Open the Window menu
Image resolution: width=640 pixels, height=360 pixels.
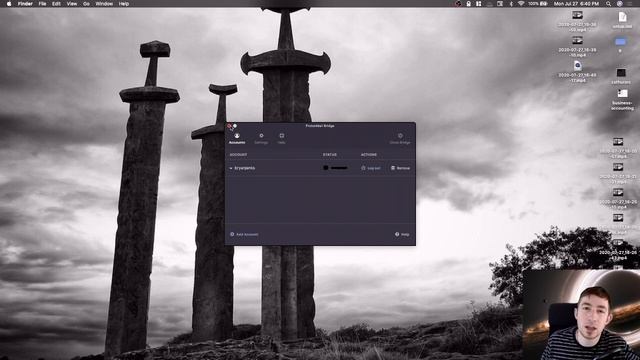tap(104, 4)
